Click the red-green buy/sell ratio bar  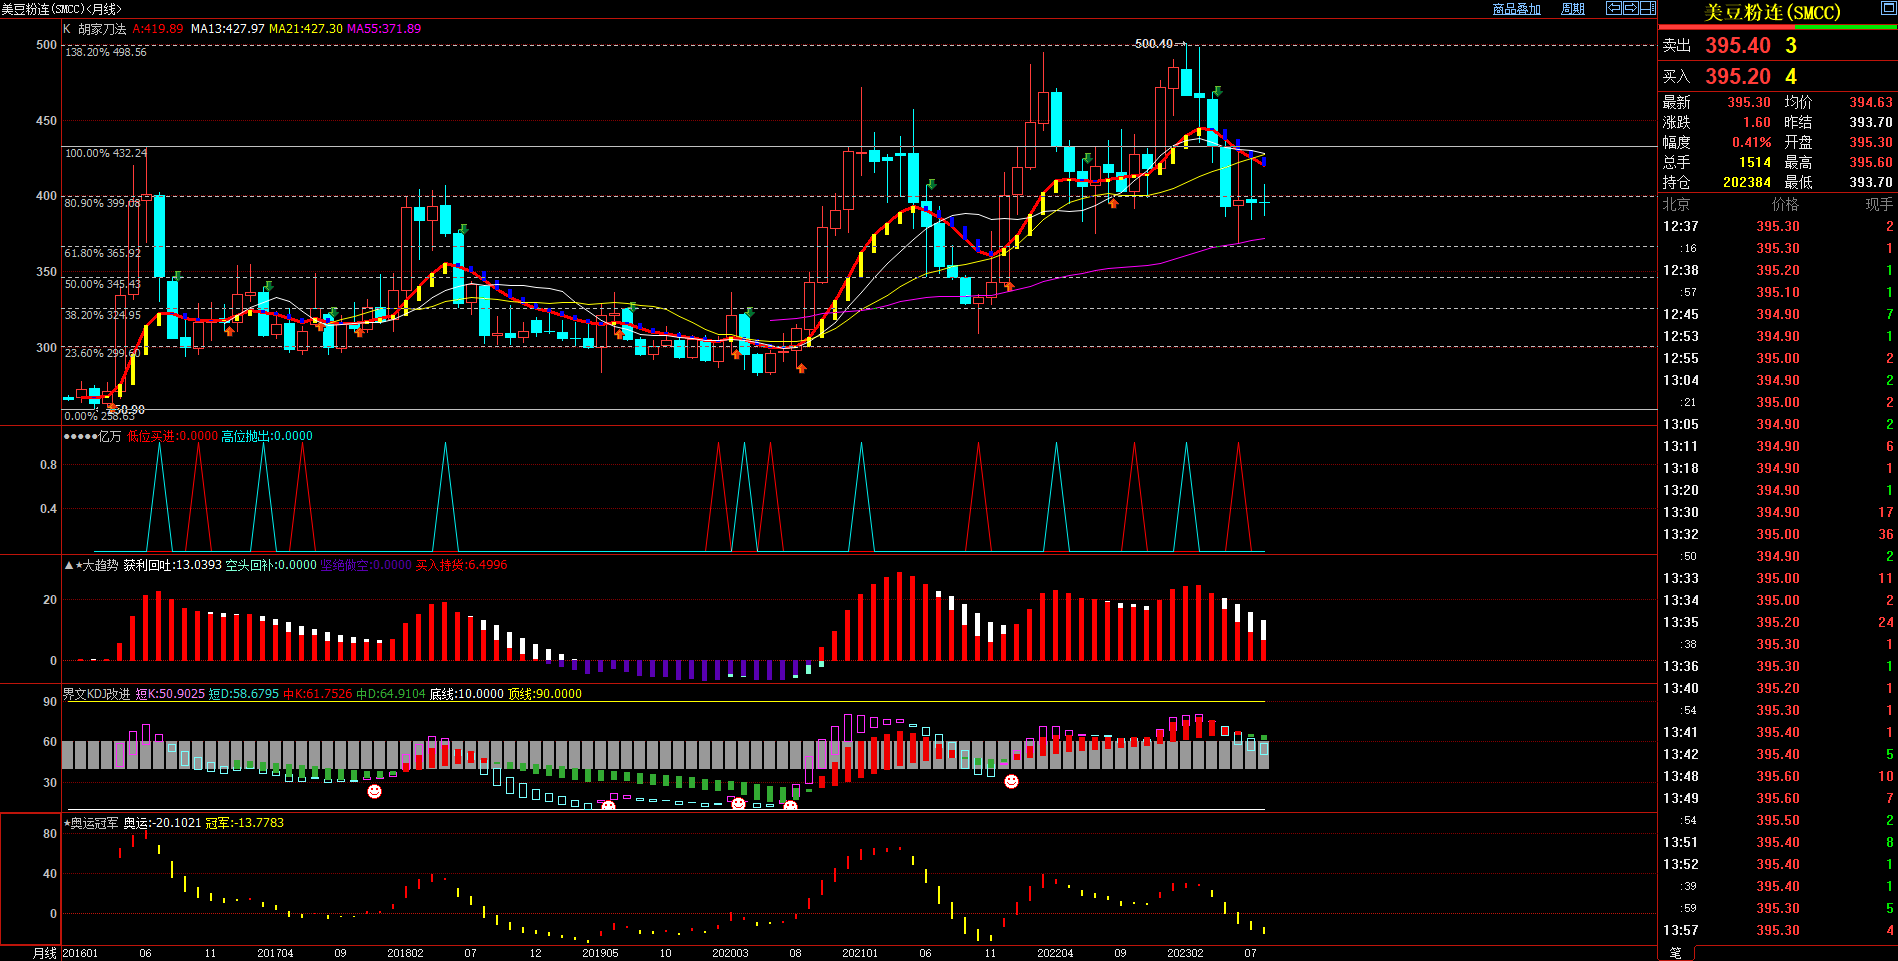[x=1777, y=27]
